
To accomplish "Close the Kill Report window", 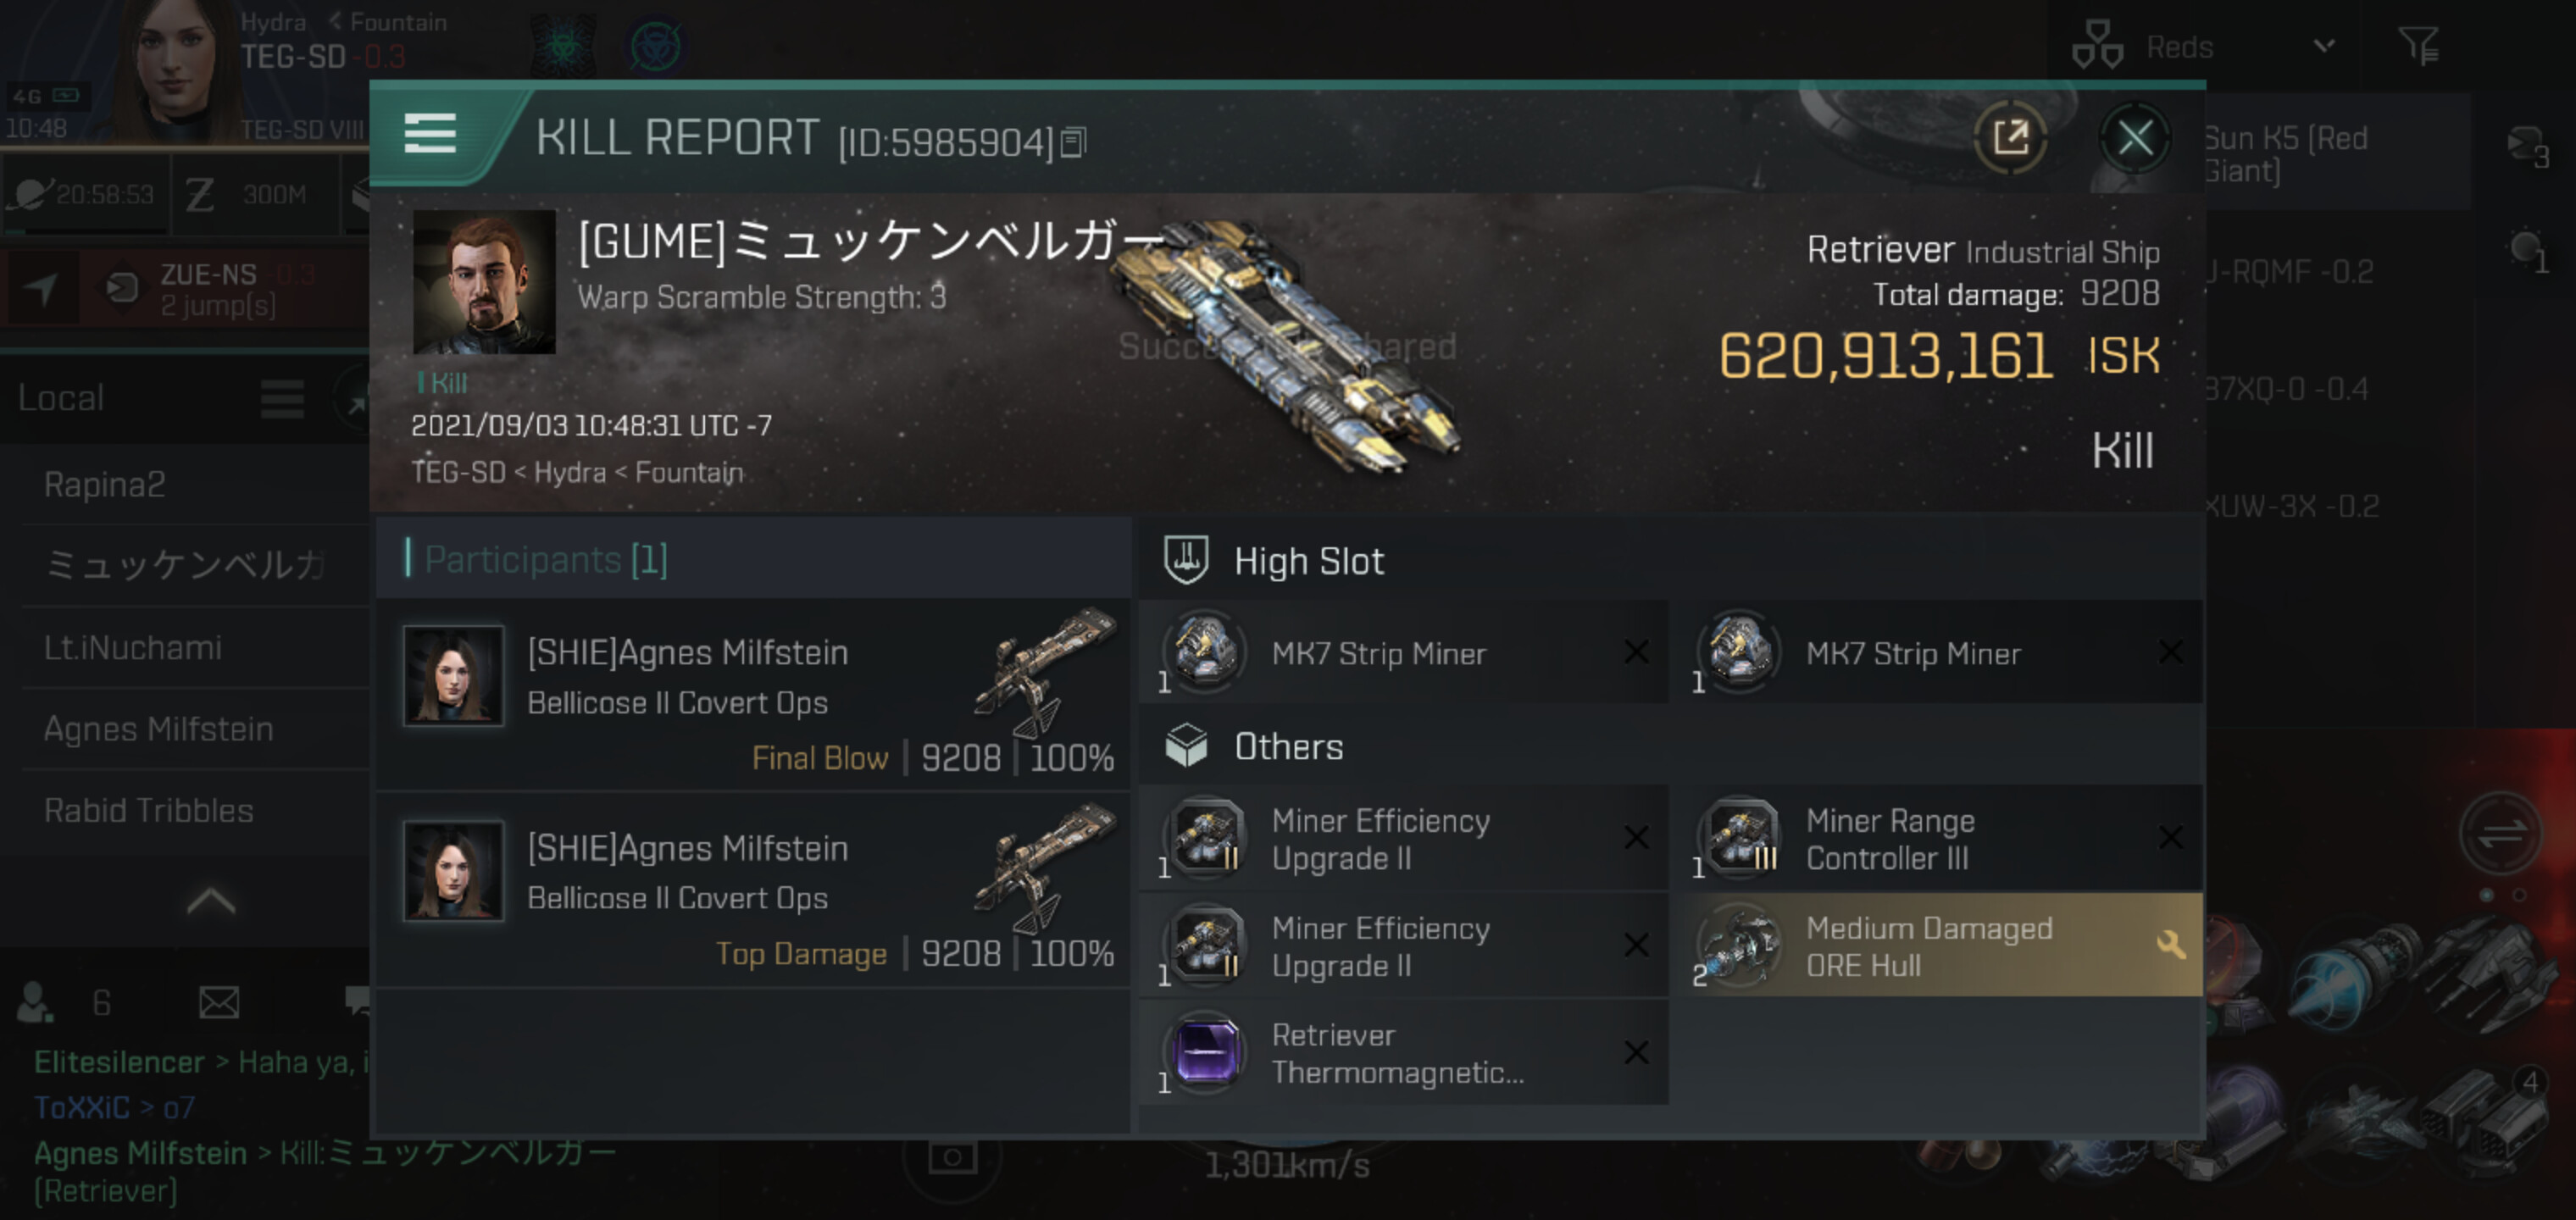I will pos(2134,137).
